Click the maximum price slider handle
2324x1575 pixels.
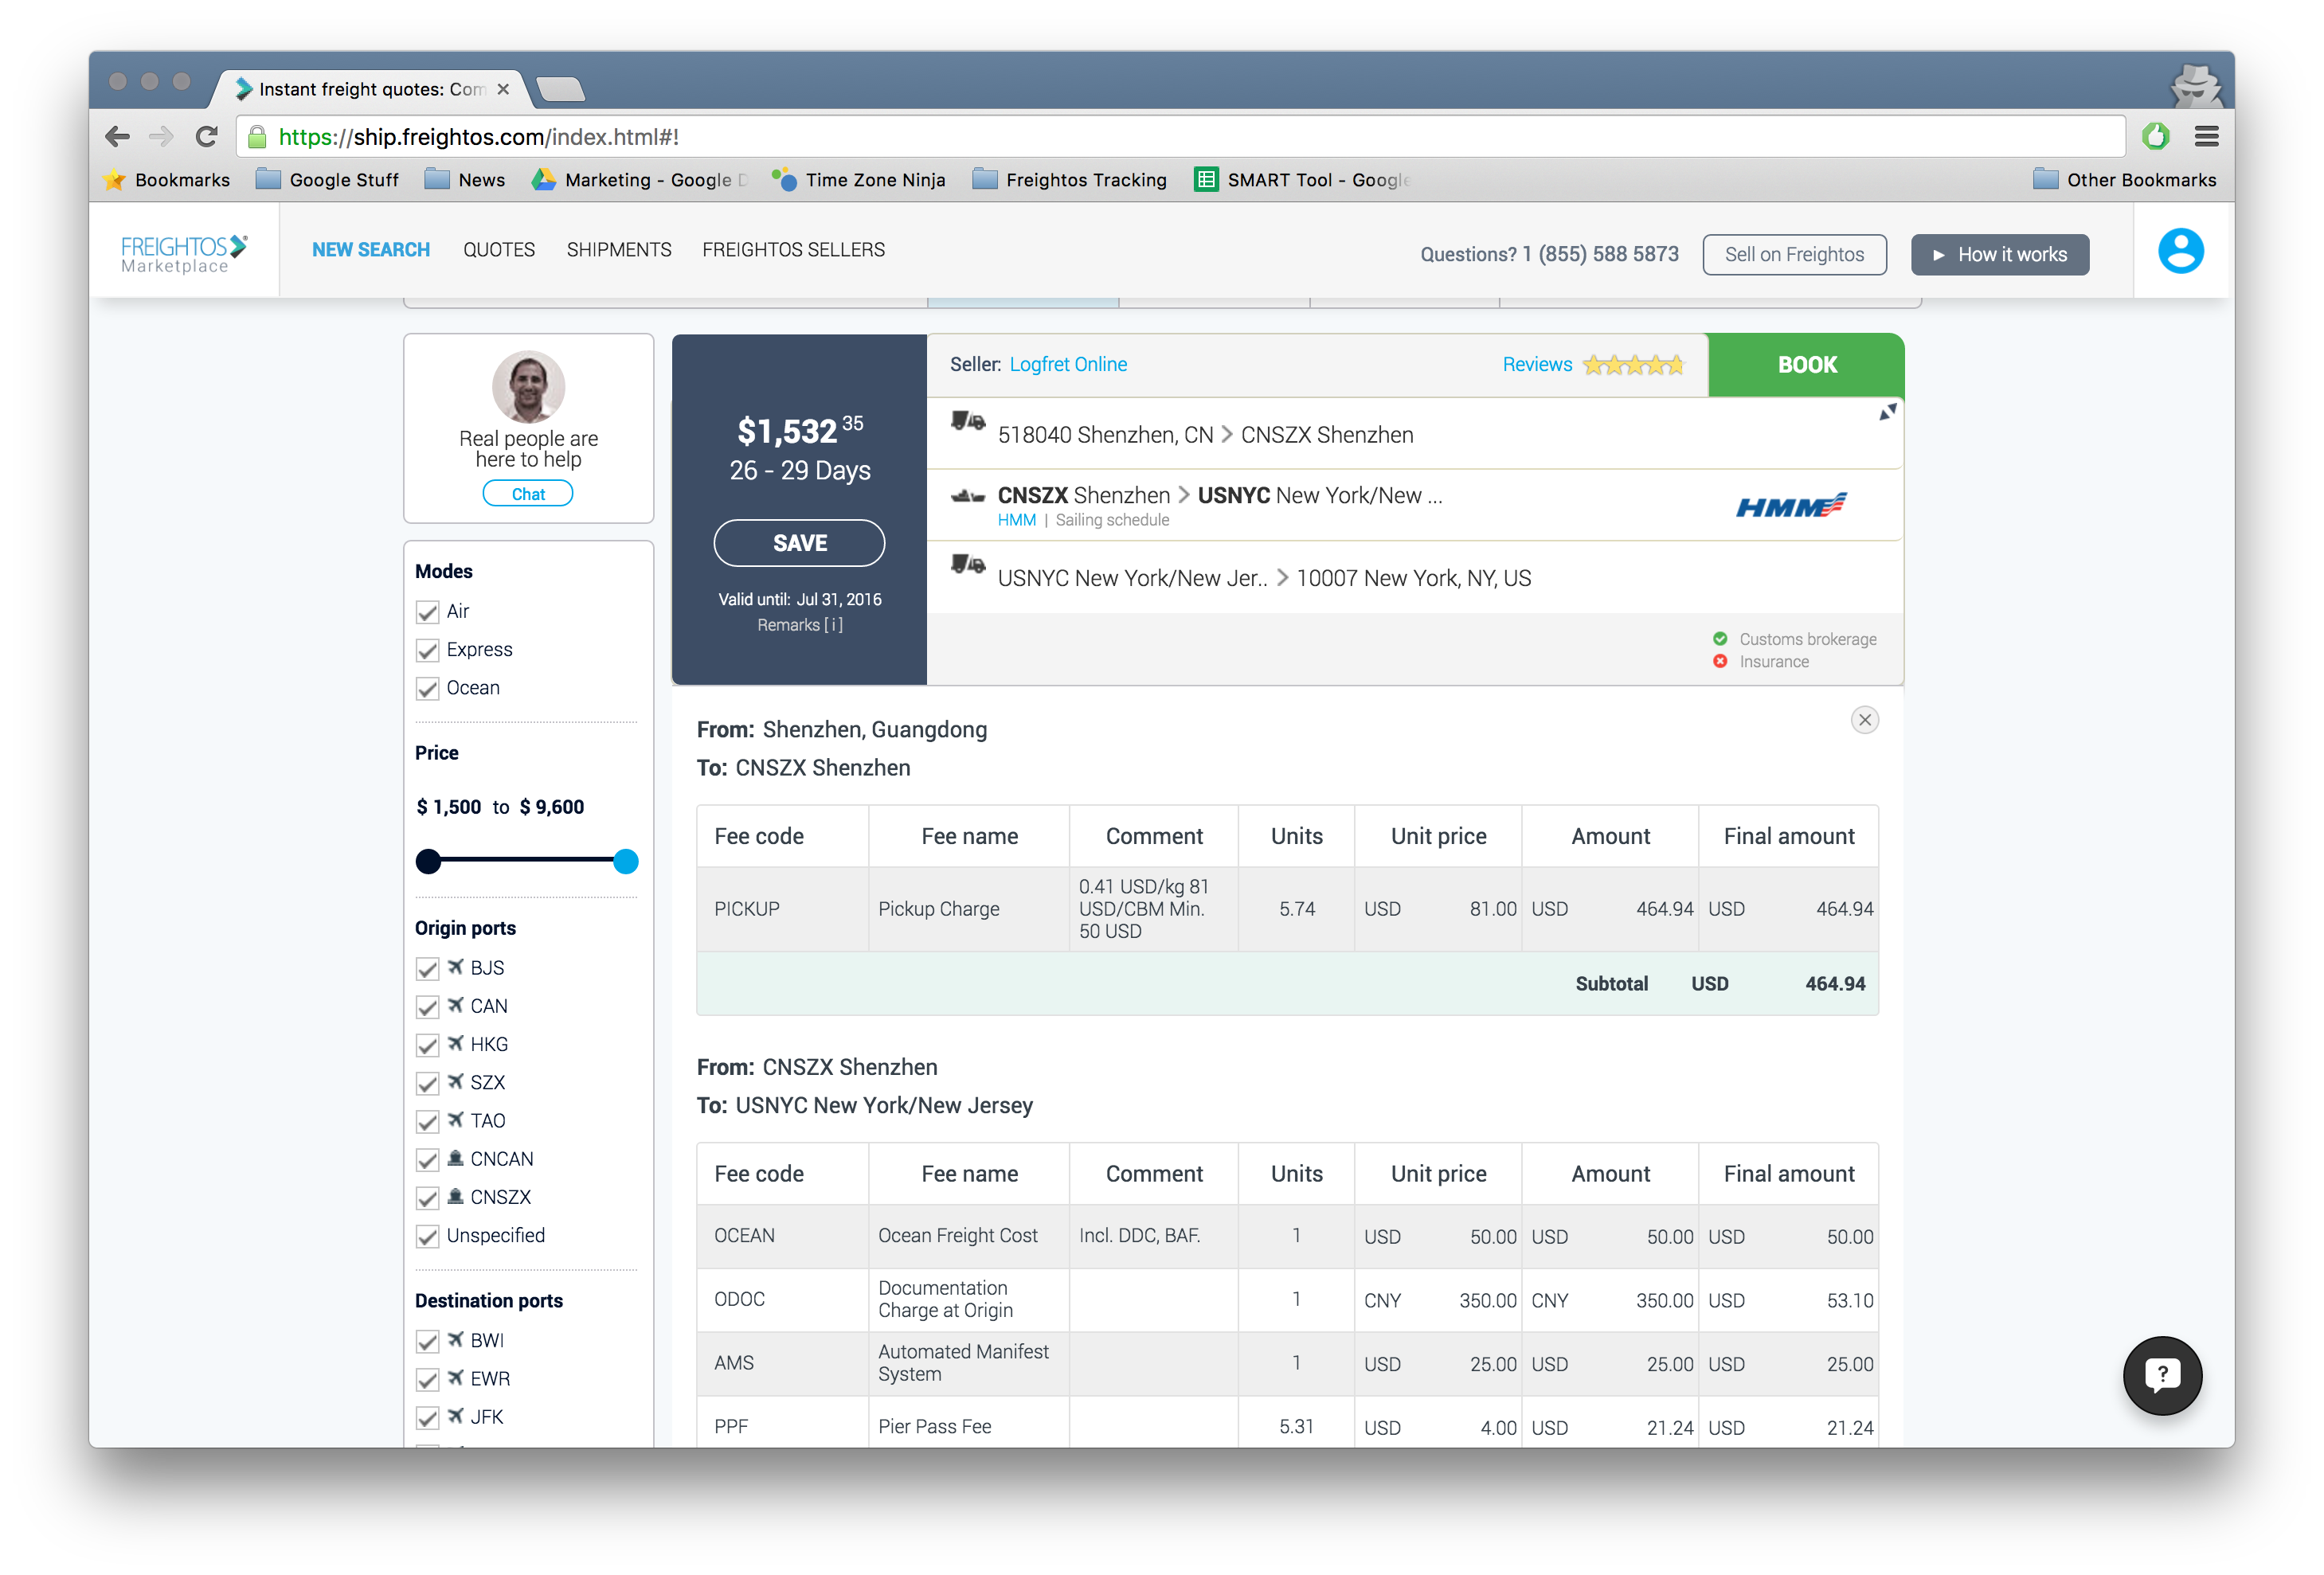(625, 862)
